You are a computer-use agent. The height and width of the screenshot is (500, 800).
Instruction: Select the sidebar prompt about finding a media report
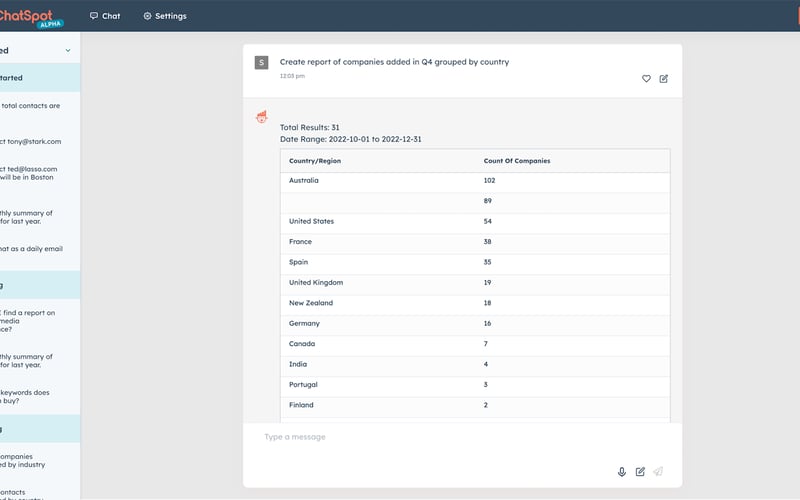click(x=28, y=321)
